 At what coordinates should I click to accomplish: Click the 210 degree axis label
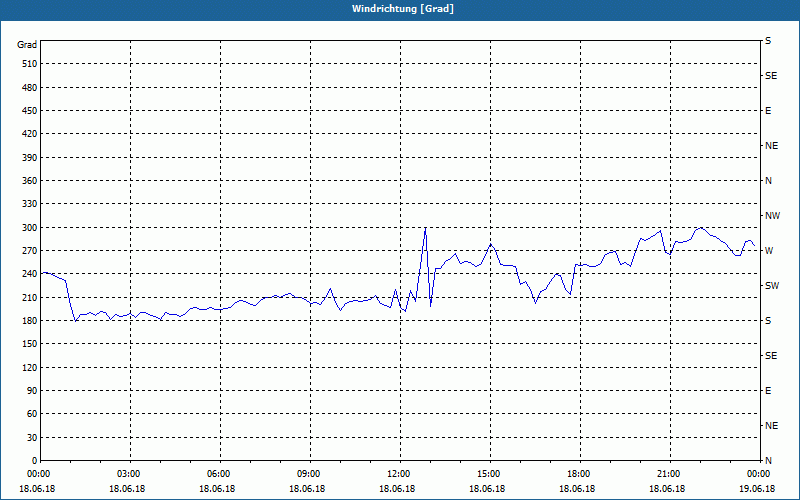click(x=30, y=297)
